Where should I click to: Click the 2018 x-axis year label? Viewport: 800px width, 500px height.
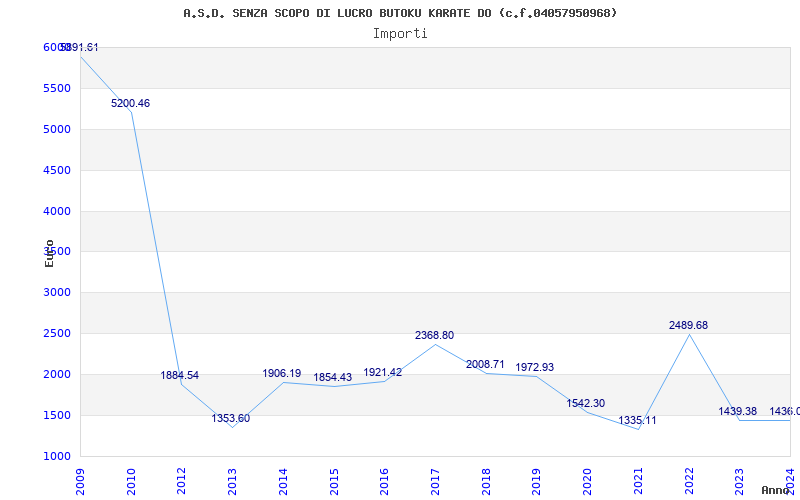(x=486, y=482)
